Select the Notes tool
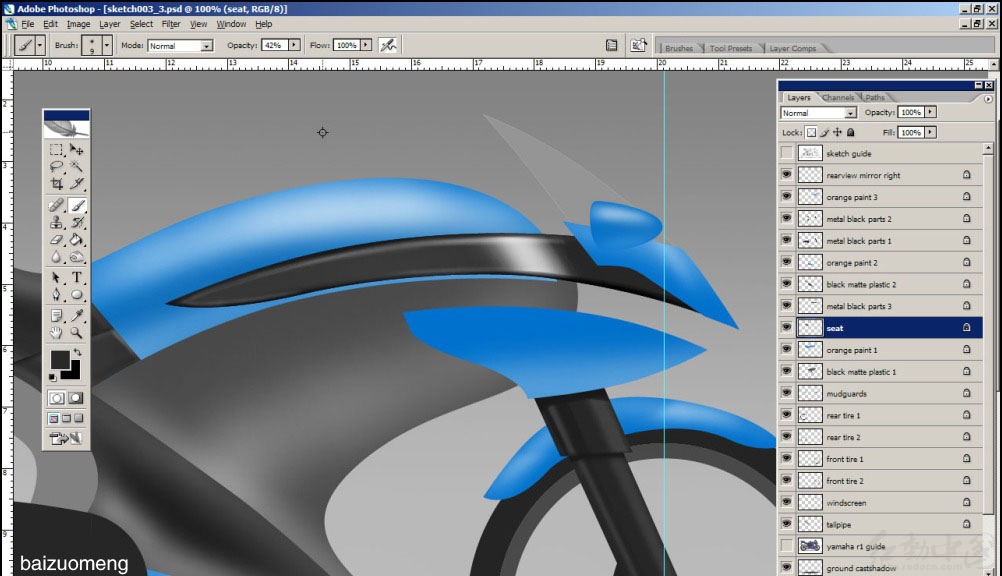Image resolution: width=1002 pixels, height=576 pixels. pos(56,315)
